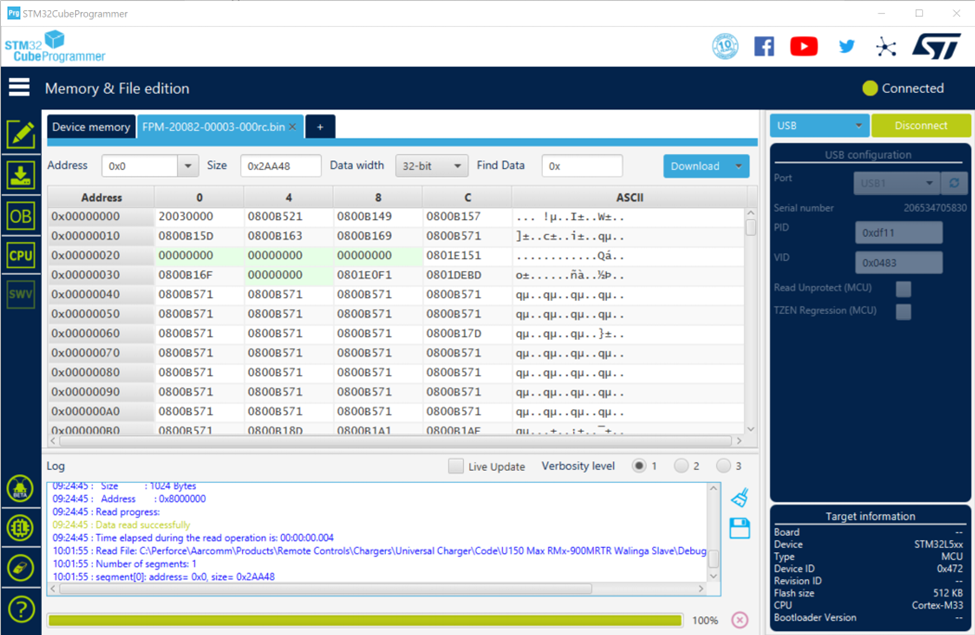The height and width of the screenshot is (635, 975).
Task: Select verbosity level 2
Action: 682,466
